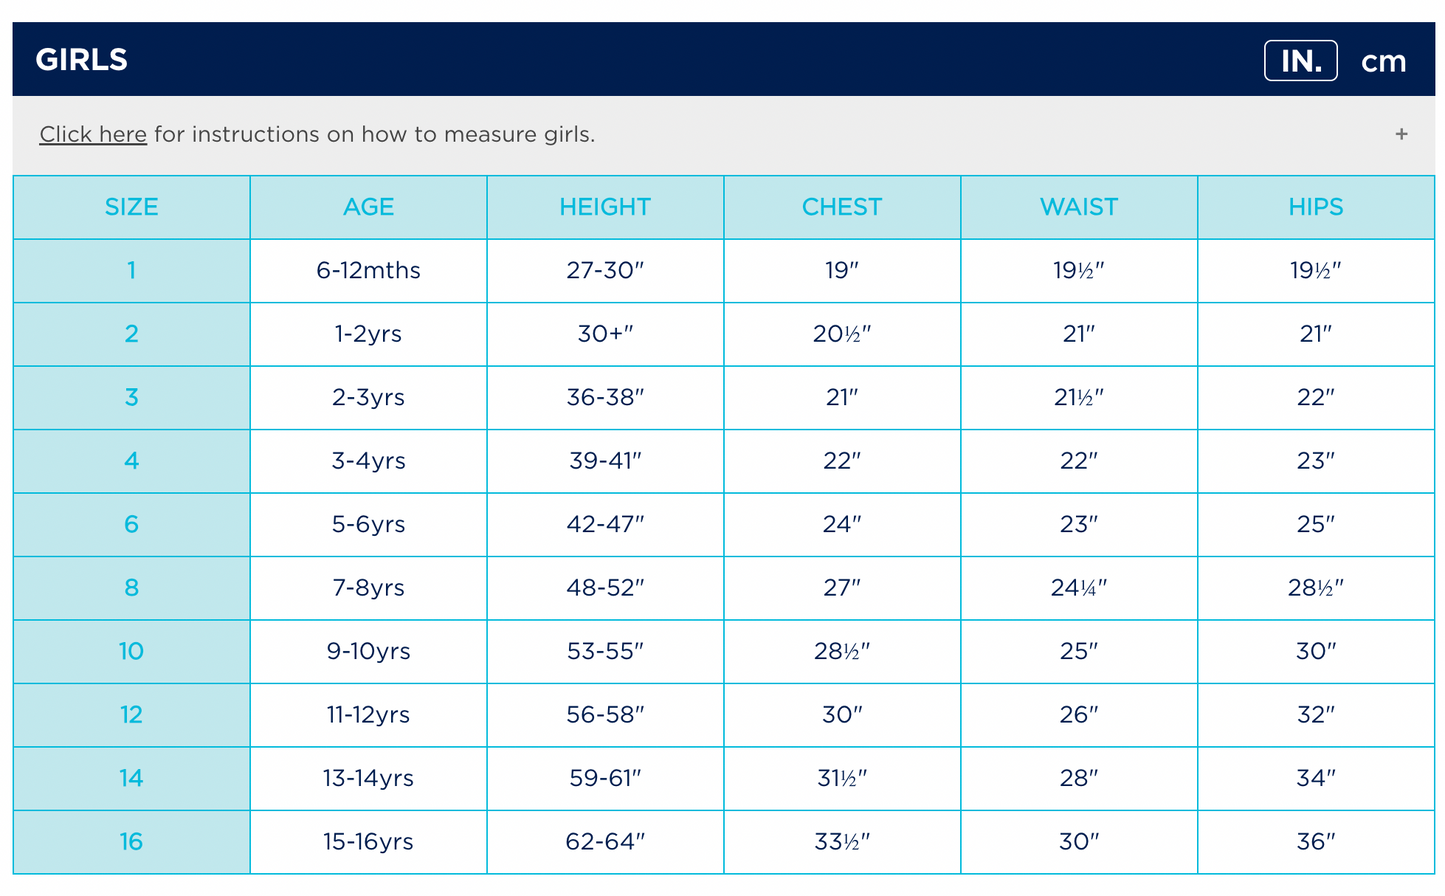
Task: Select size 8 in the size column
Action: pyautogui.click(x=131, y=588)
